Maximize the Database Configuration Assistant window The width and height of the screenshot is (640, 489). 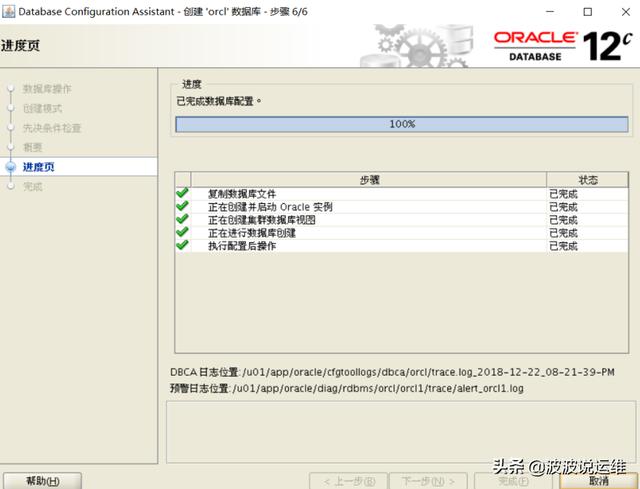(x=588, y=12)
